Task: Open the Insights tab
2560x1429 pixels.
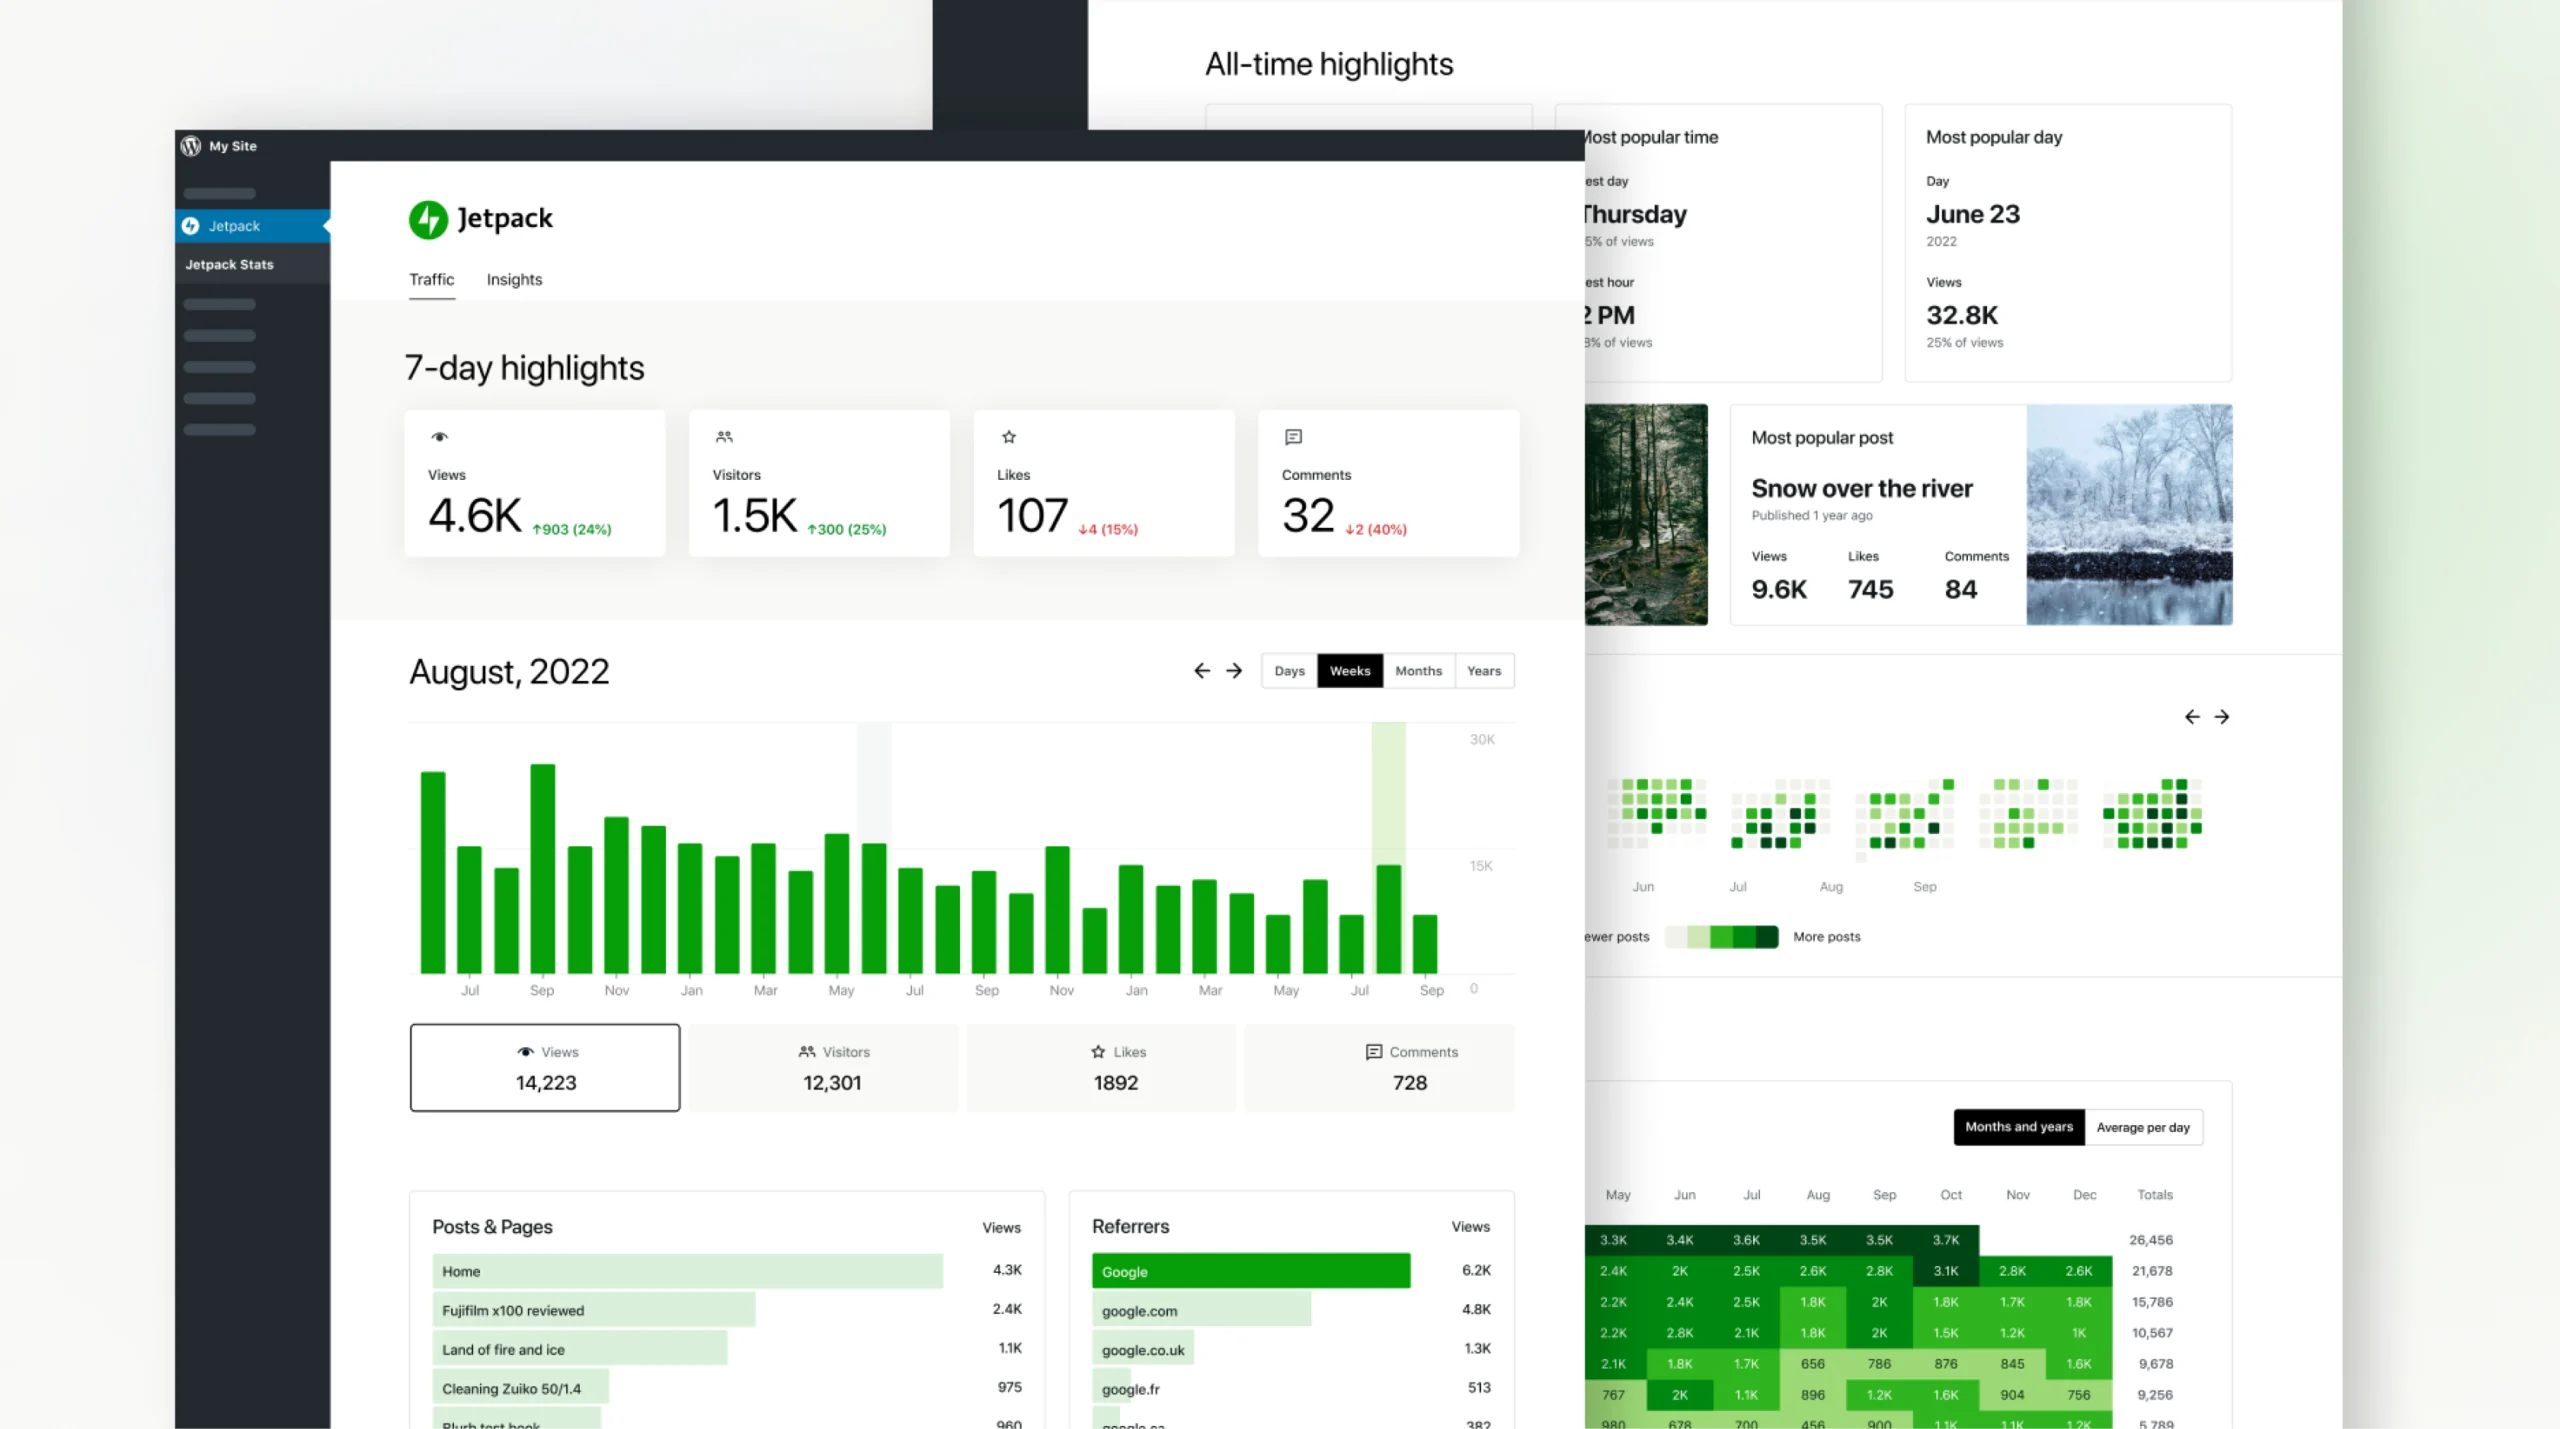Action: point(514,280)
